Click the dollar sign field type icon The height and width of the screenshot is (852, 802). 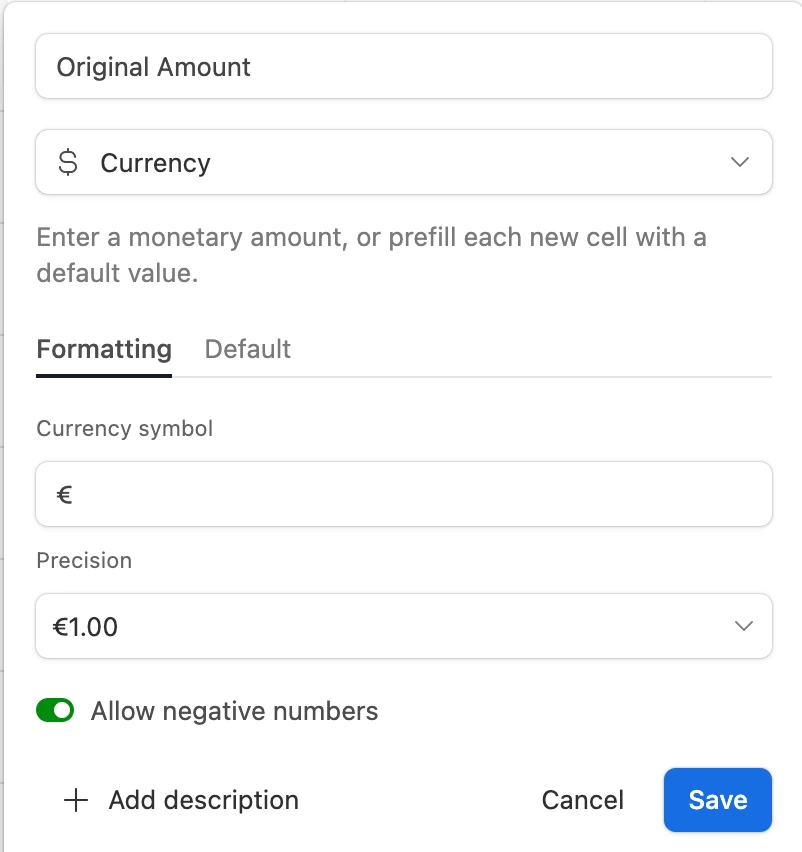(x=68, y=163)
